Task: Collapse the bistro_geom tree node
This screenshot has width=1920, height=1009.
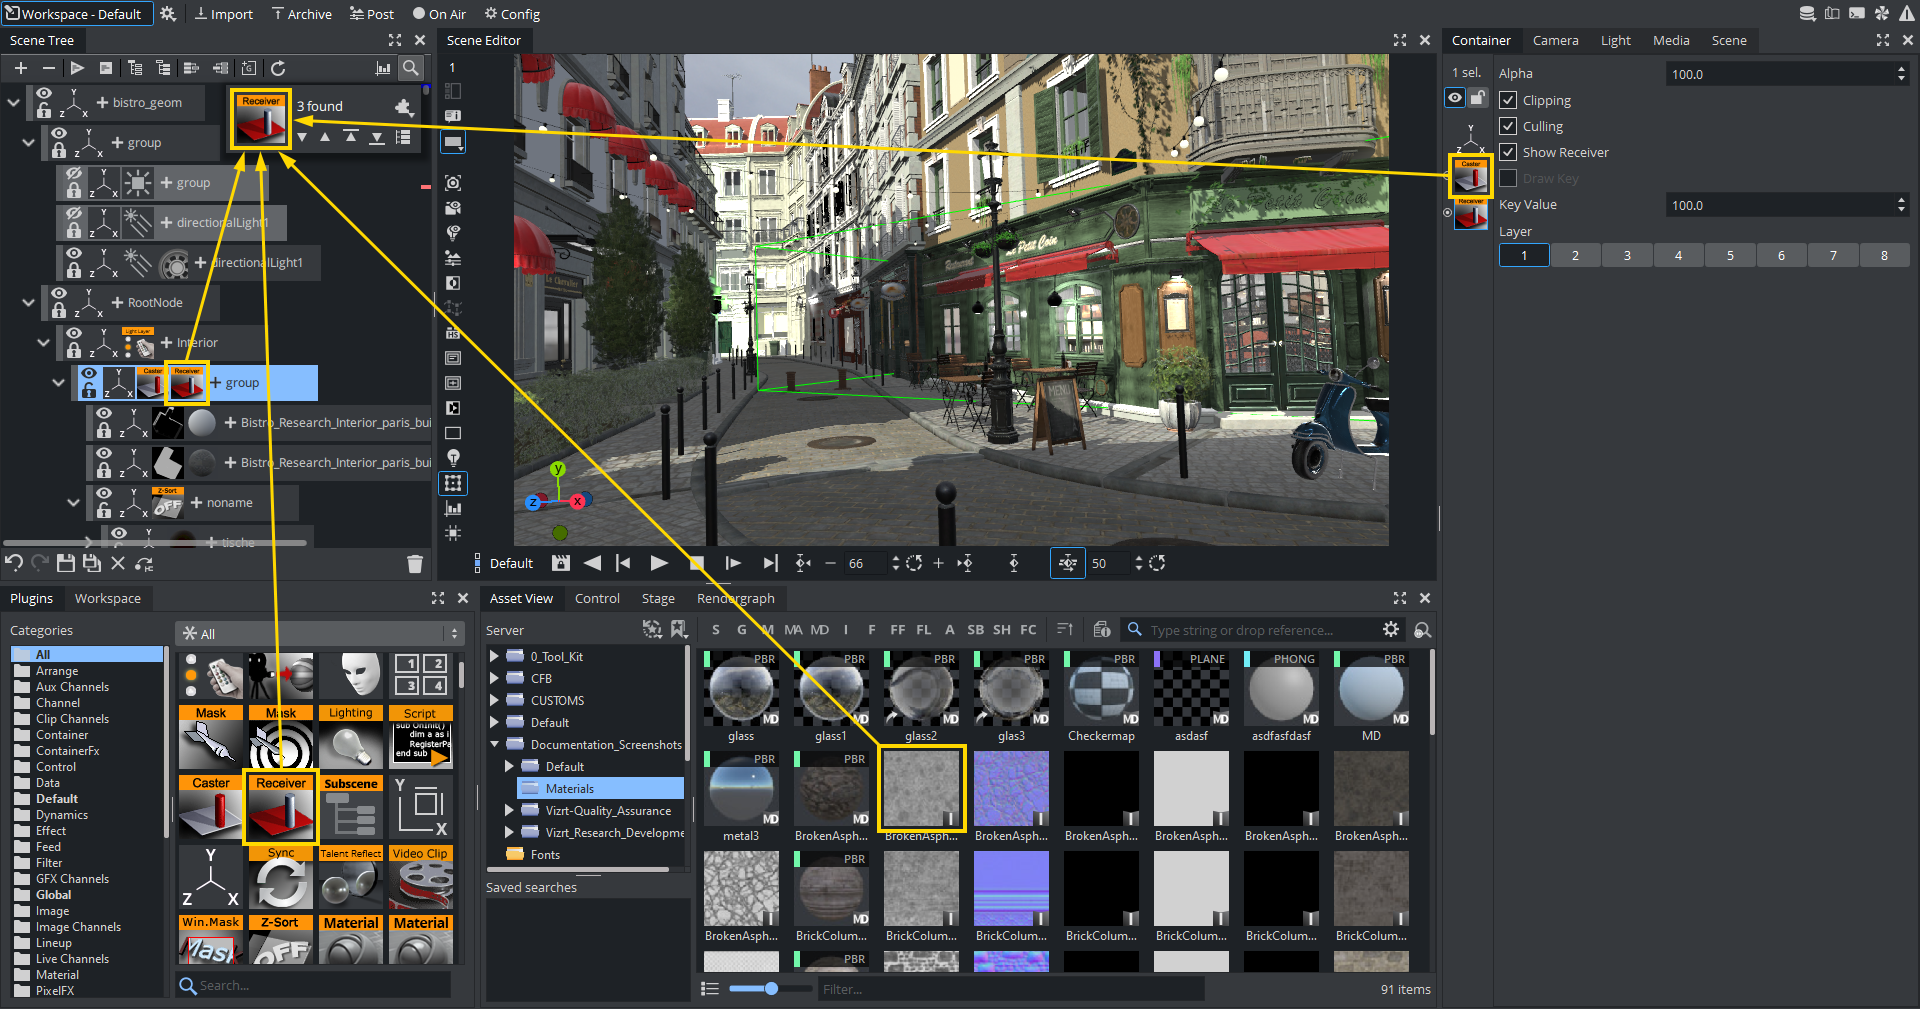Action: click(13, 102)
